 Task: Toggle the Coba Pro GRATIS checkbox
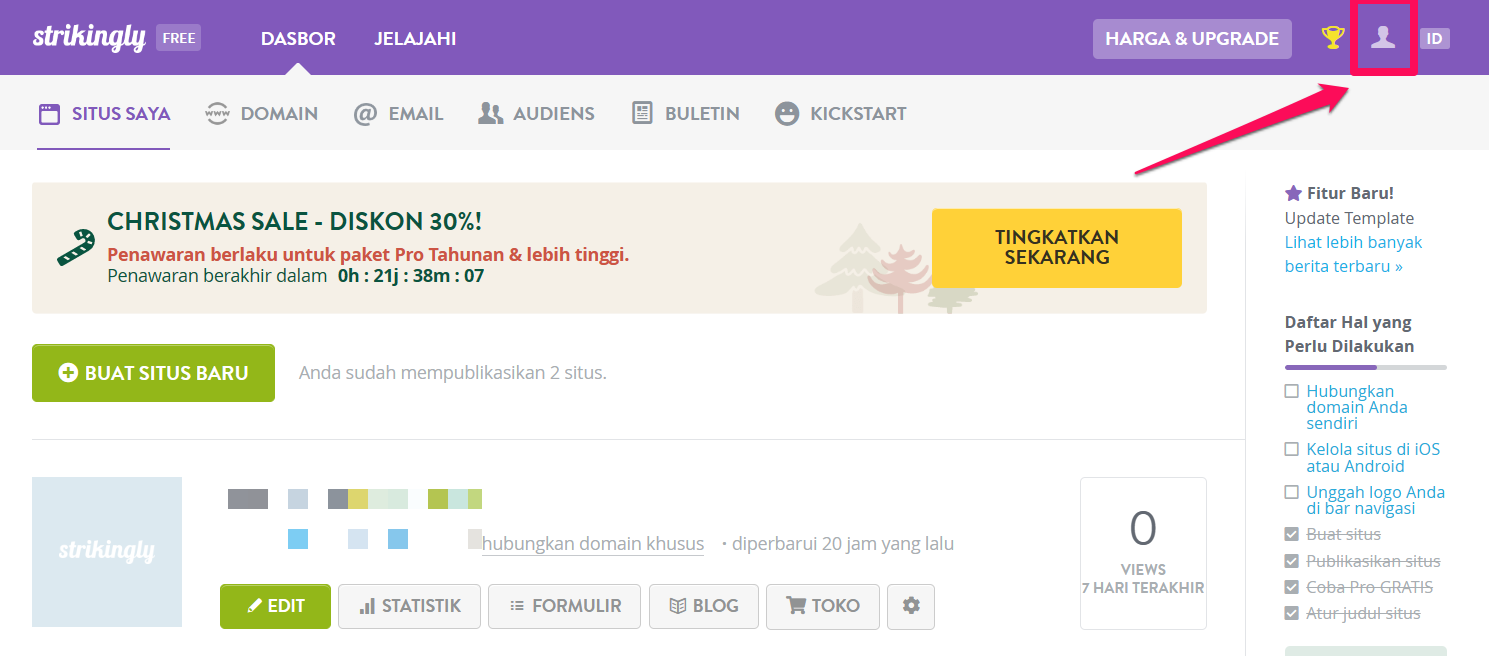coord(1292,587)
